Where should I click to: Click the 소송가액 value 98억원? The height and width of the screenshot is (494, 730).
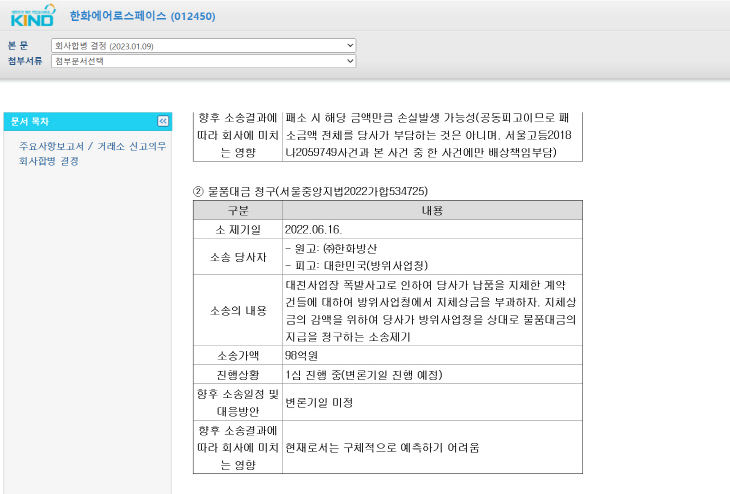click(x=301, y=356)
